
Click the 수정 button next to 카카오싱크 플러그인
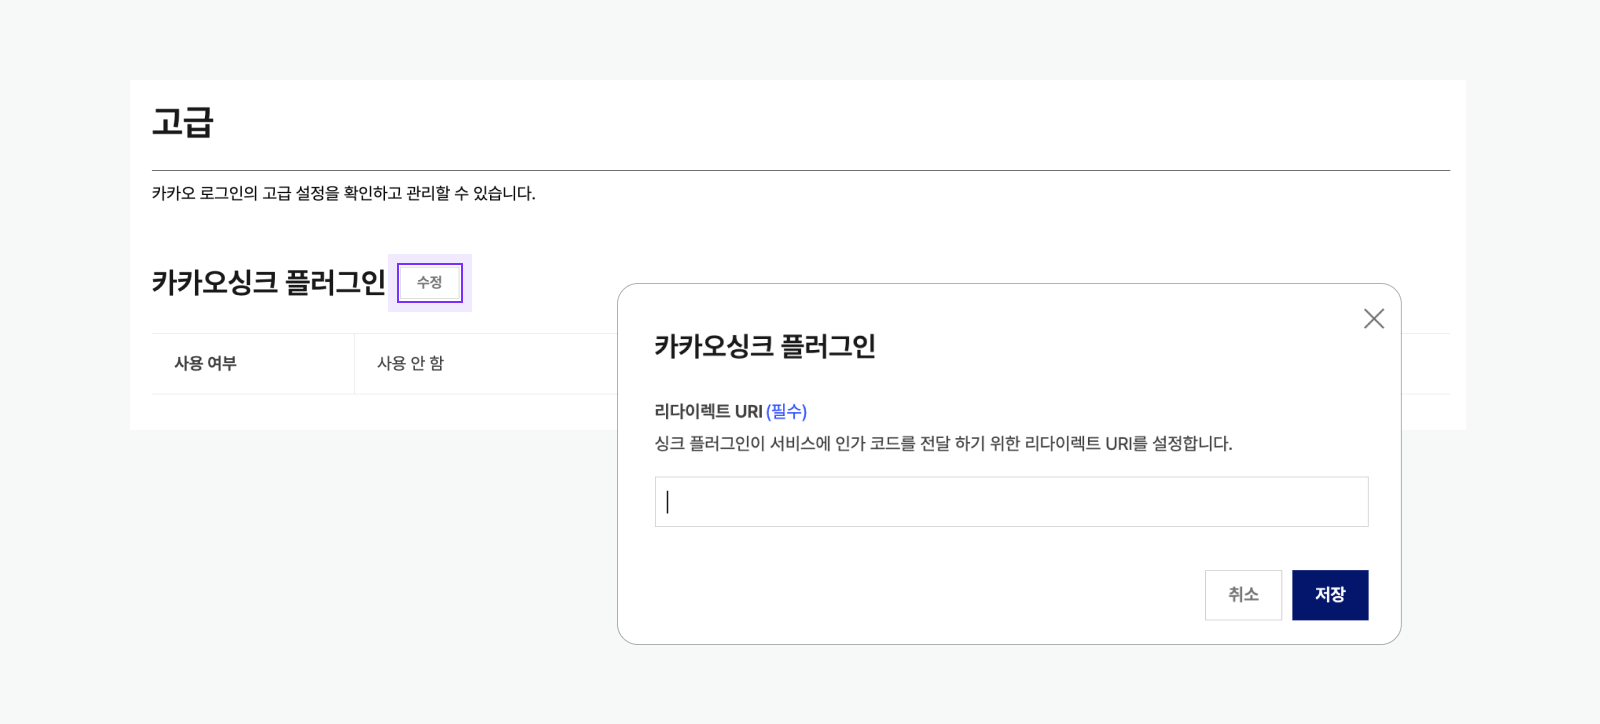click(x=430, y=283)
